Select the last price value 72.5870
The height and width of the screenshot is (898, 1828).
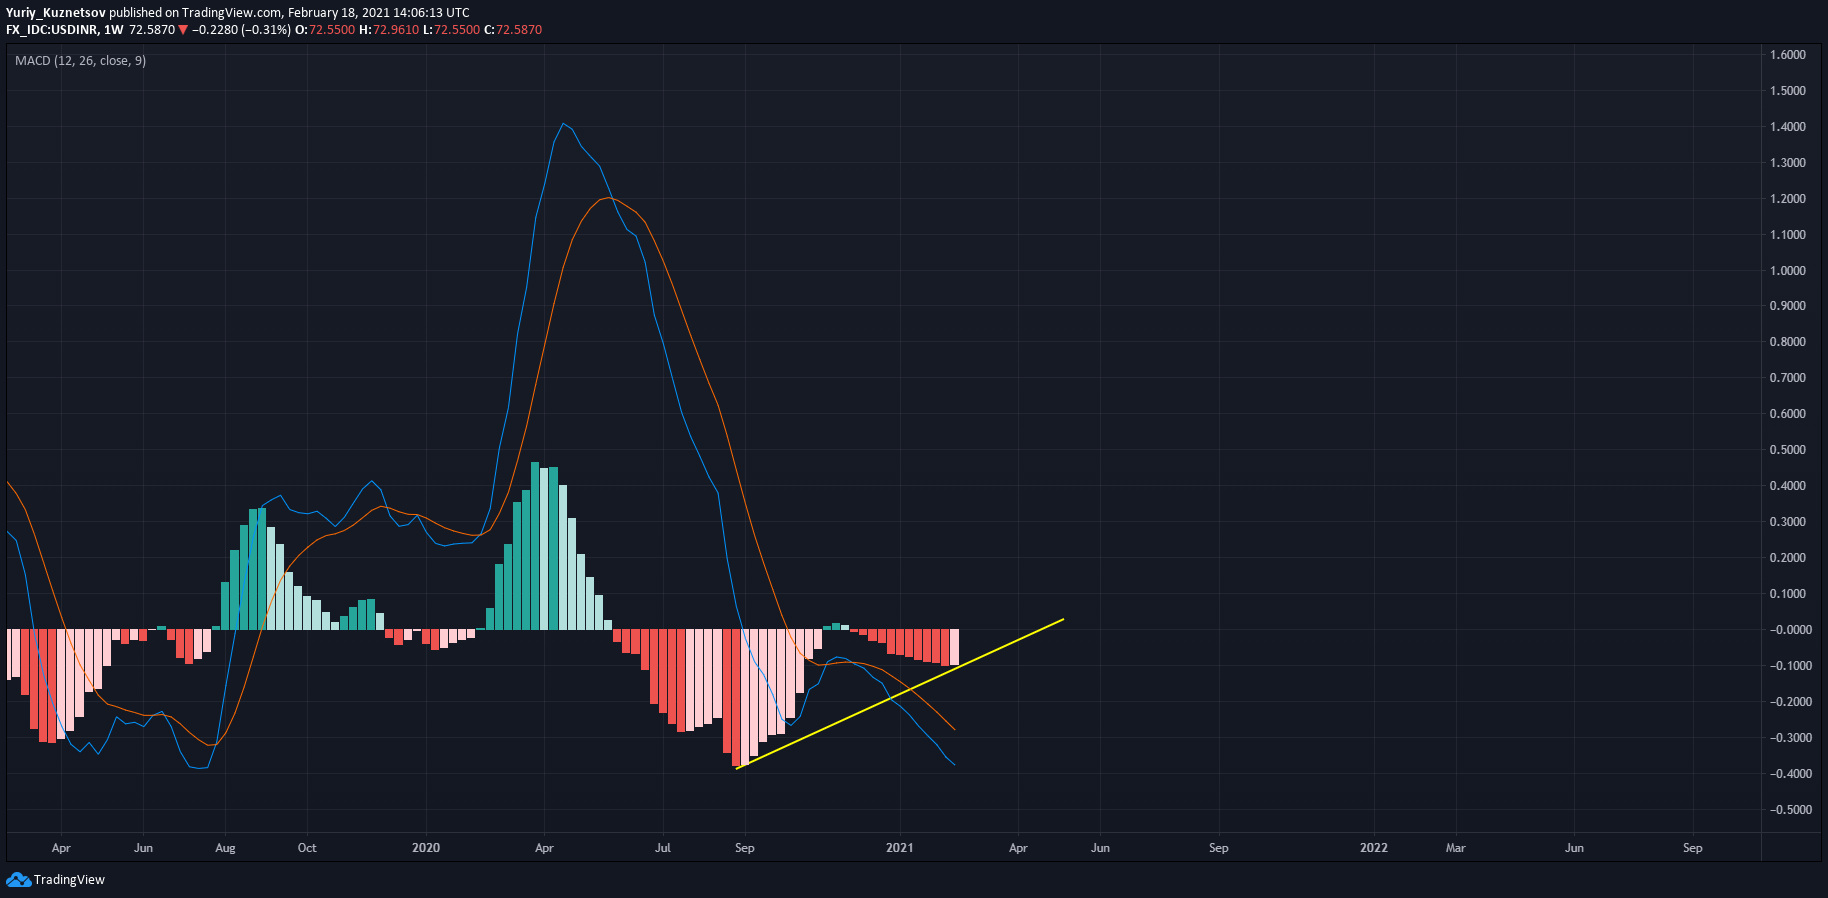[x=152, y=30]
